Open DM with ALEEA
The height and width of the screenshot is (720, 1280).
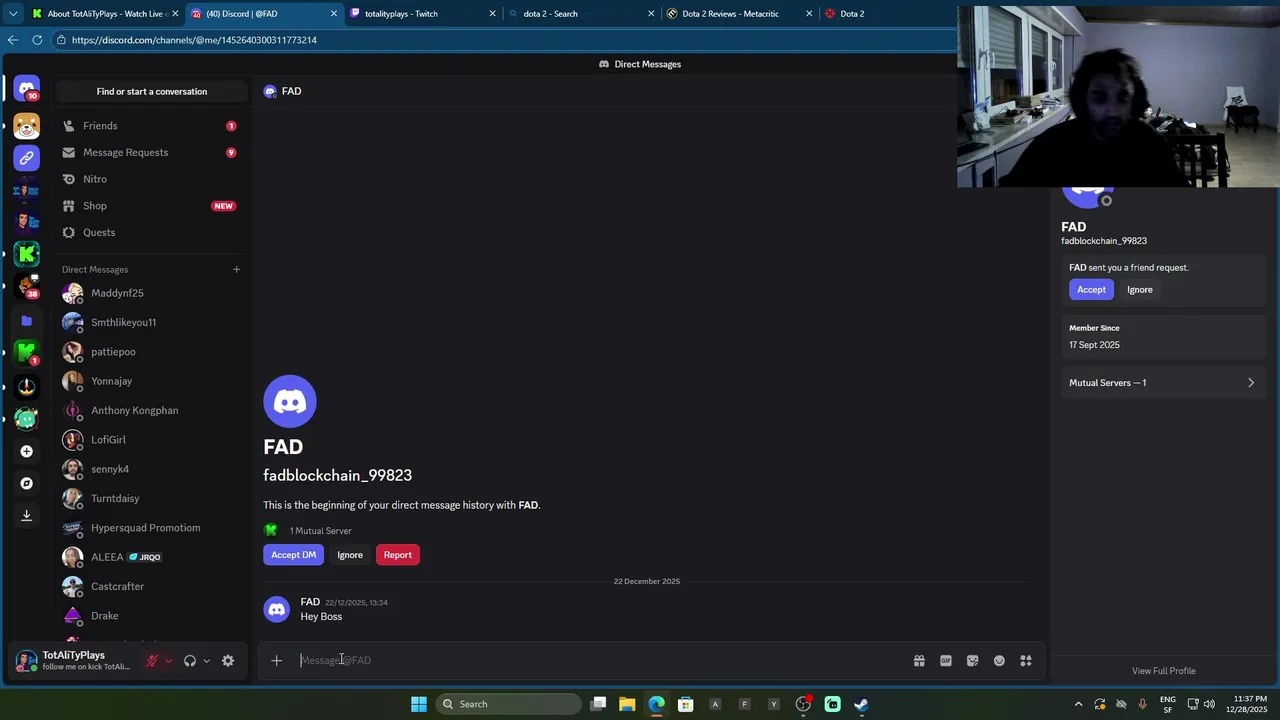pyautogui.click(x=152, y=557)
